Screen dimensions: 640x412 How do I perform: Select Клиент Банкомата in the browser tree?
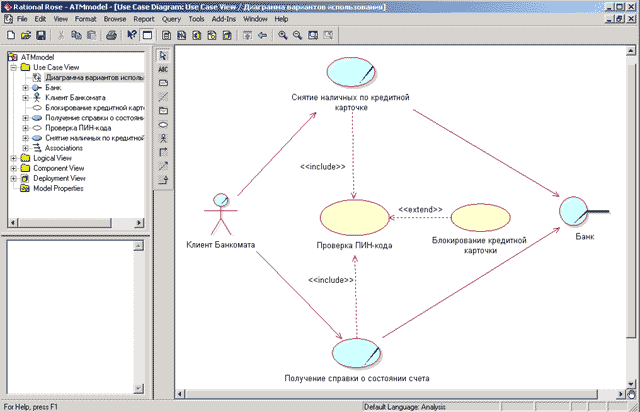pyautogui.click(x=76, y=97)
